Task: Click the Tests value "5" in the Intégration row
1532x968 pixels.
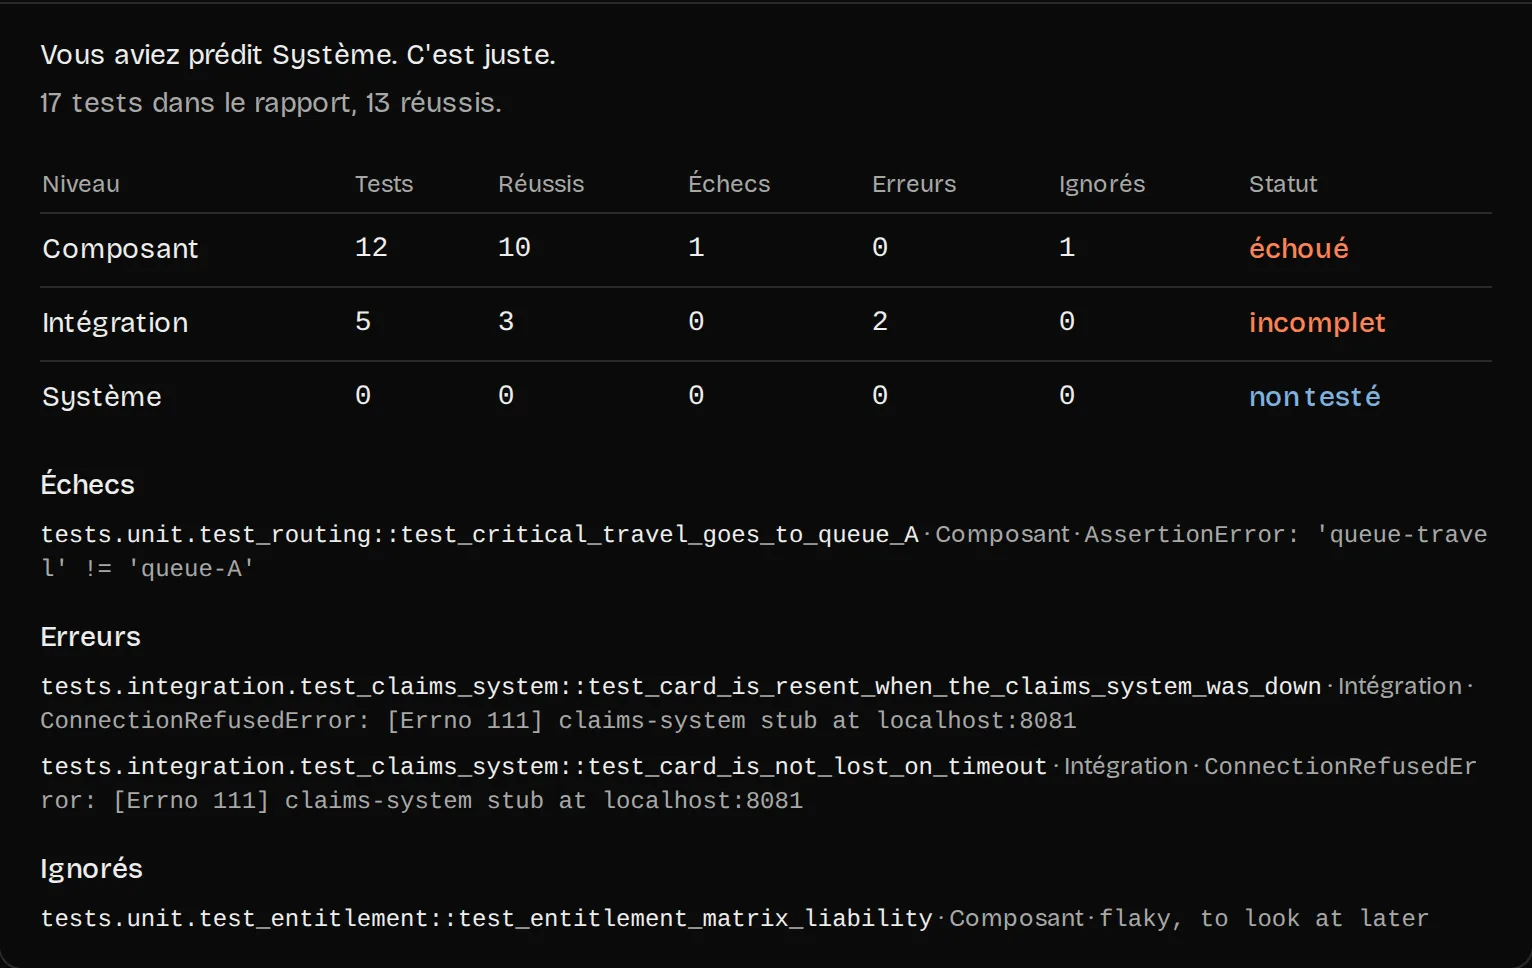Action: point(363,321)
